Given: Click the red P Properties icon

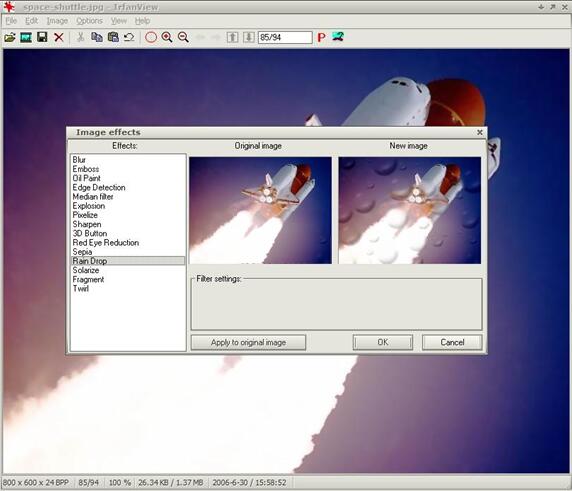Looking at the screenshot, I should point(321,37).
